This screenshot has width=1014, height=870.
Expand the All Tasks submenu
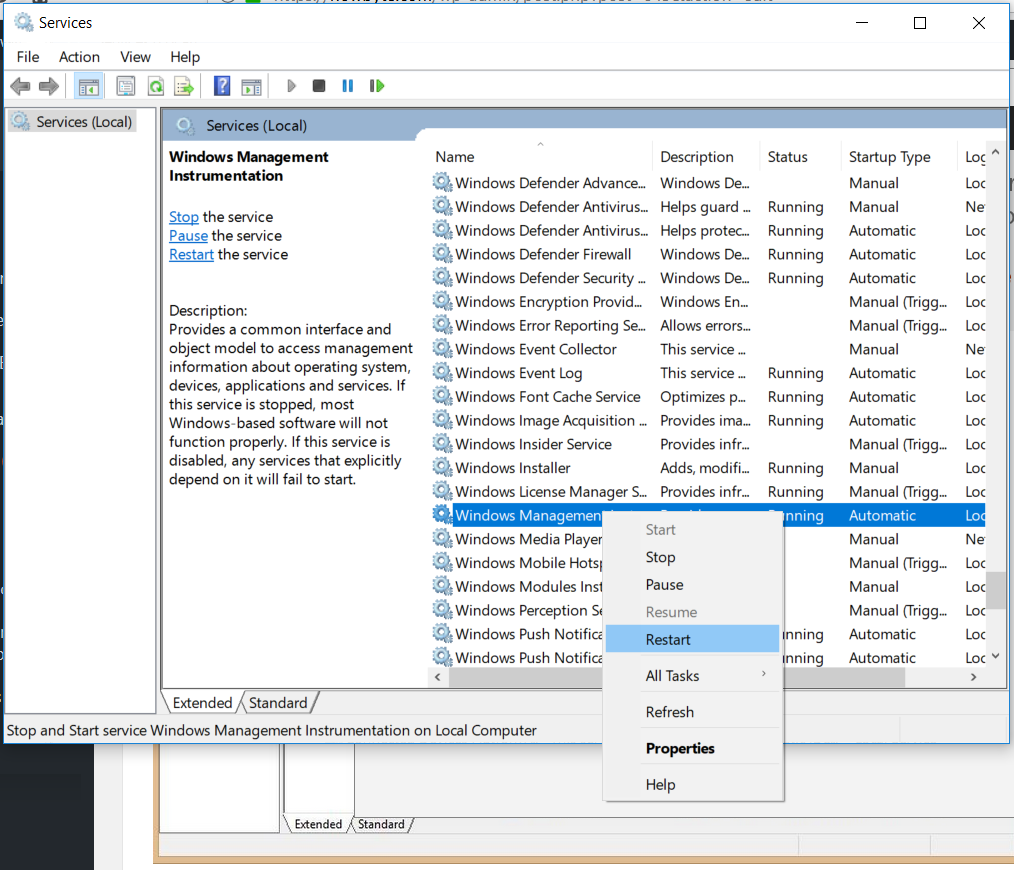[692, 675]
